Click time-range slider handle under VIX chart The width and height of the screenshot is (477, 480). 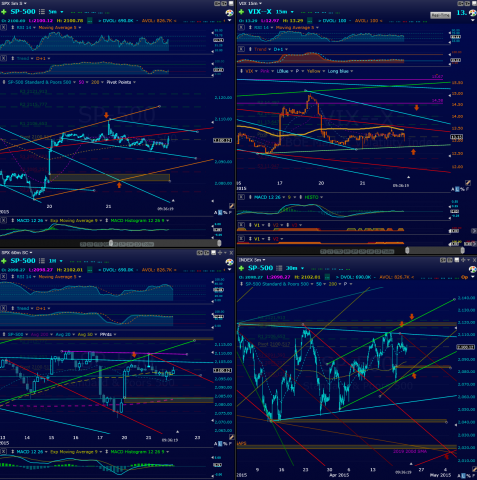(x=407, y=250)
